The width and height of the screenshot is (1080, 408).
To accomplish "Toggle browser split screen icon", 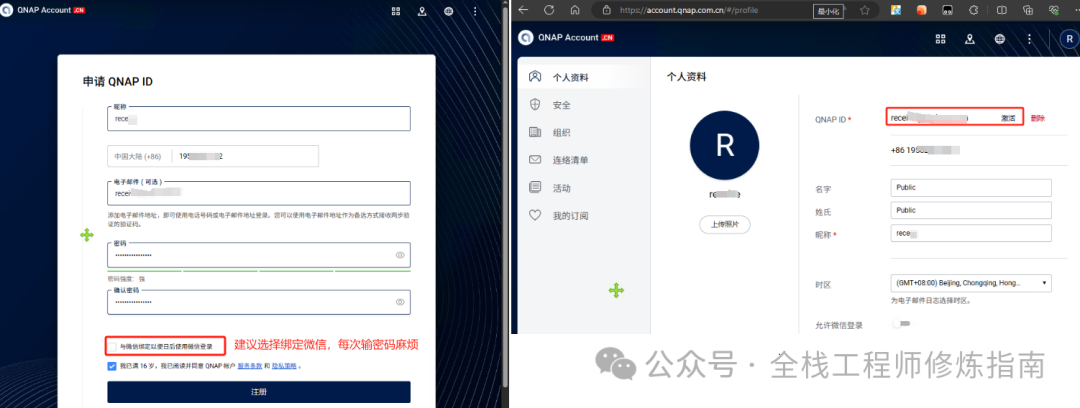I will (x=1001, y=10).
